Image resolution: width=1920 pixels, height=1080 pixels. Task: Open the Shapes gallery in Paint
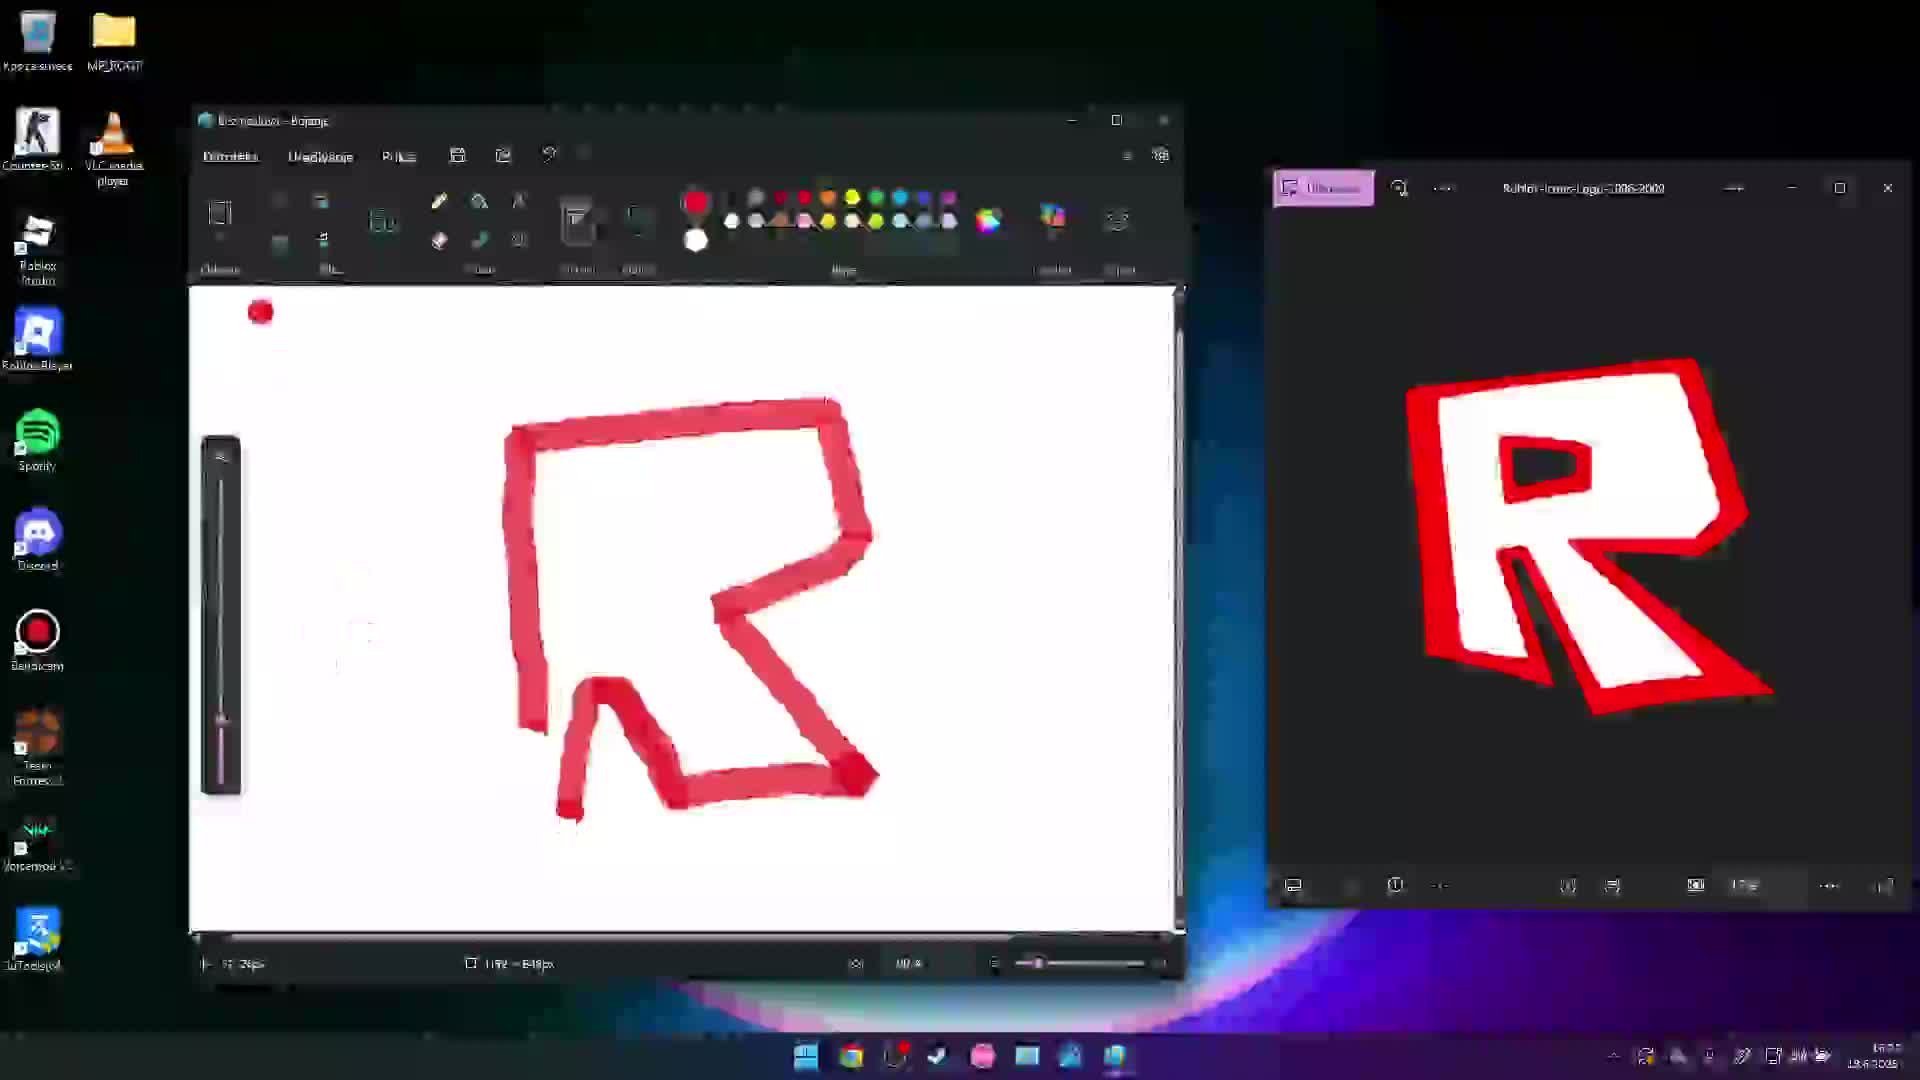pyautogui.click(x=638, y=219)
